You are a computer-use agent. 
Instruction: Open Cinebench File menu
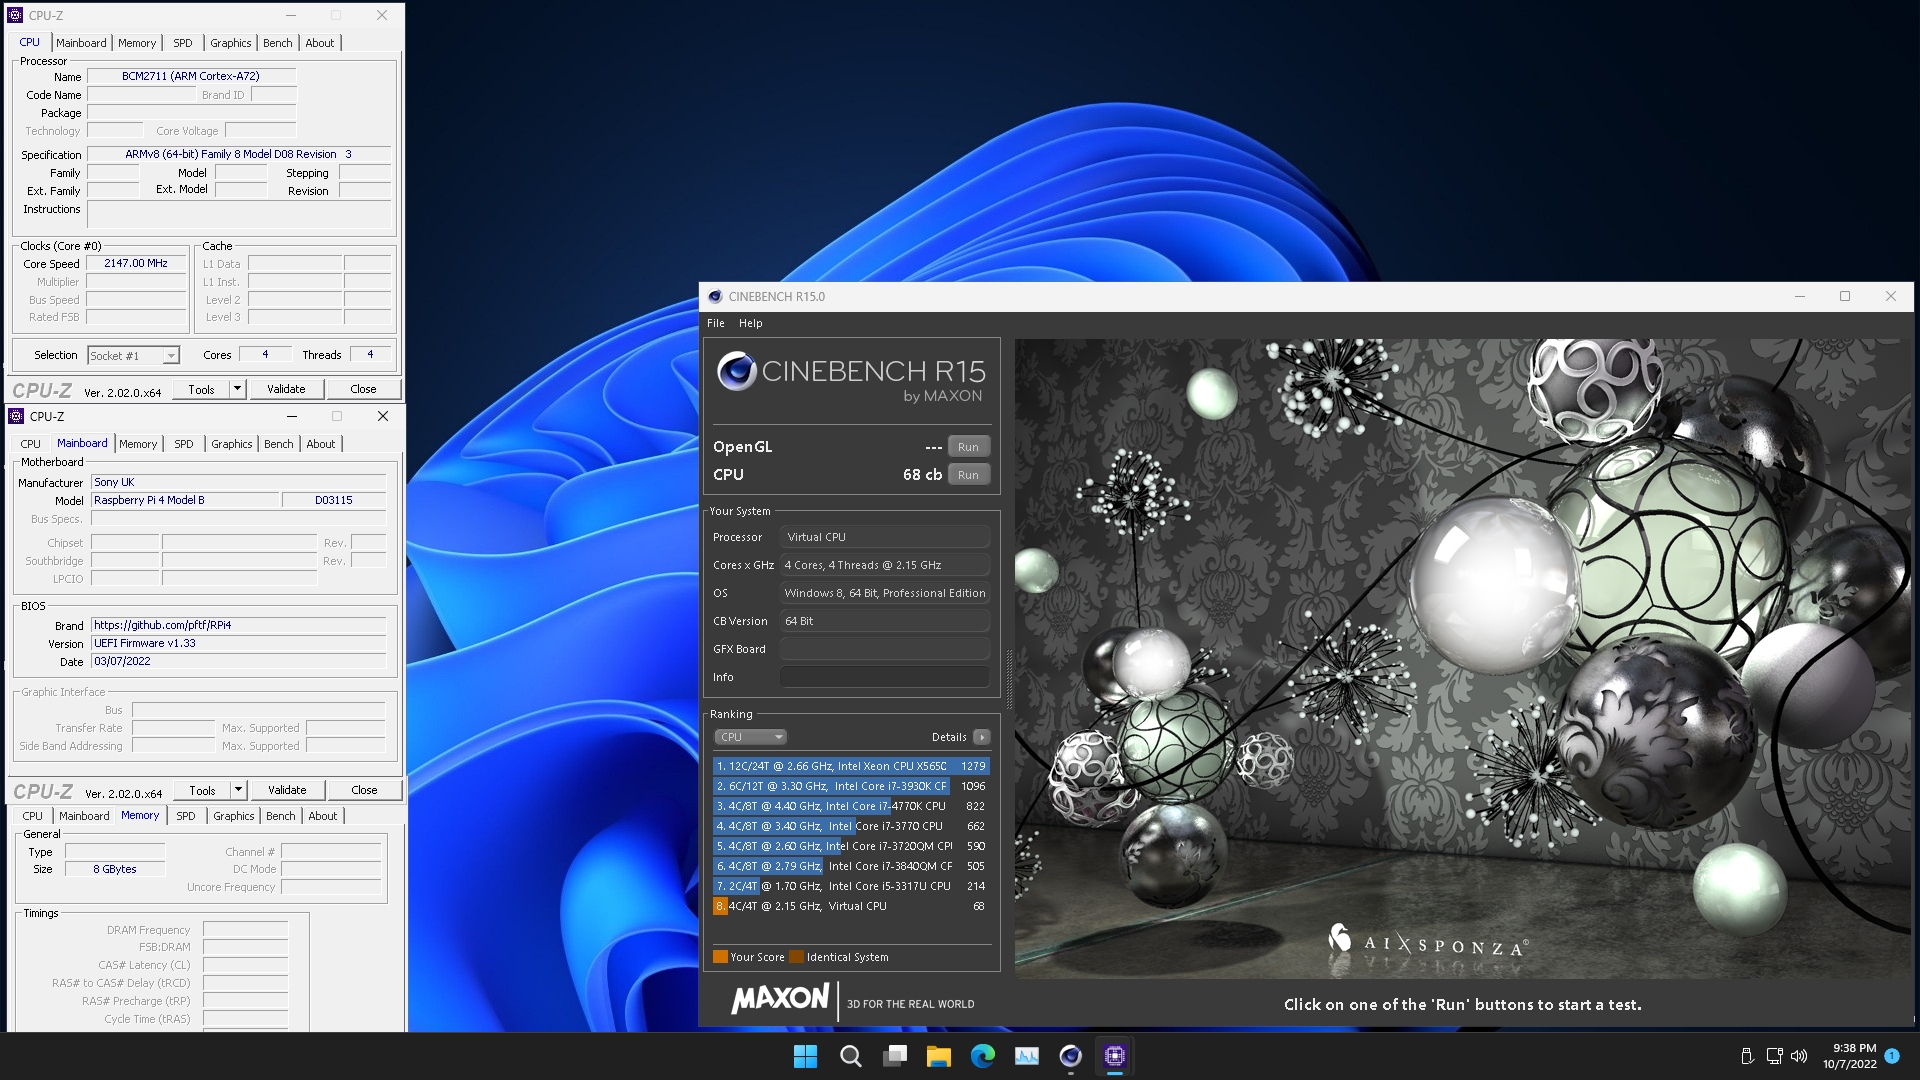[x=716, y=323]
